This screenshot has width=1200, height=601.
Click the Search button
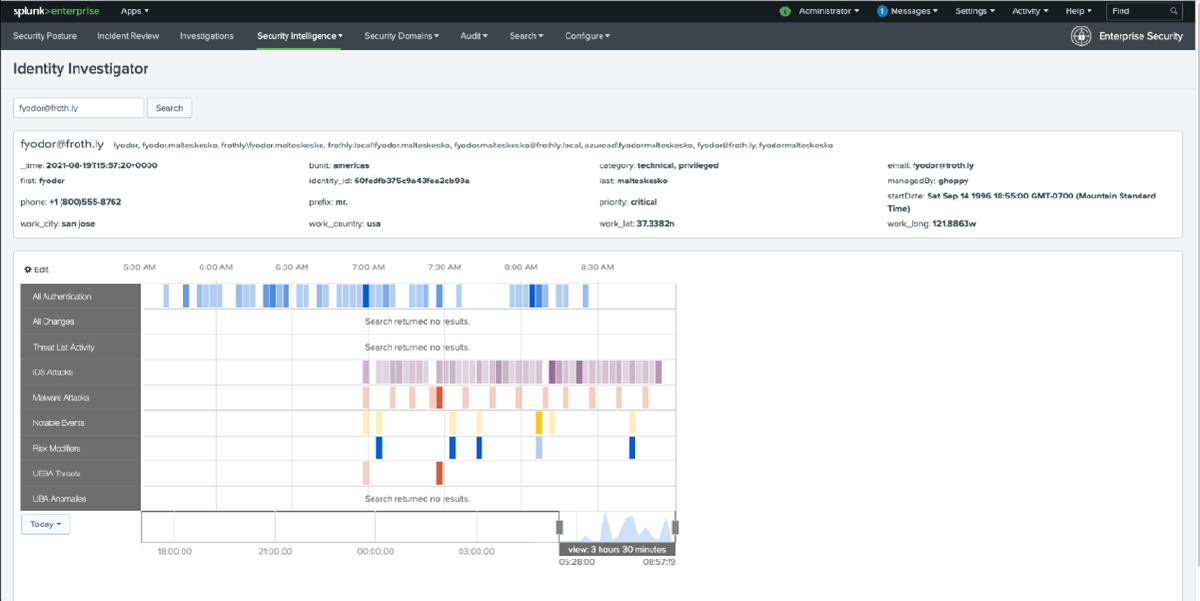(x=169, y=107)
